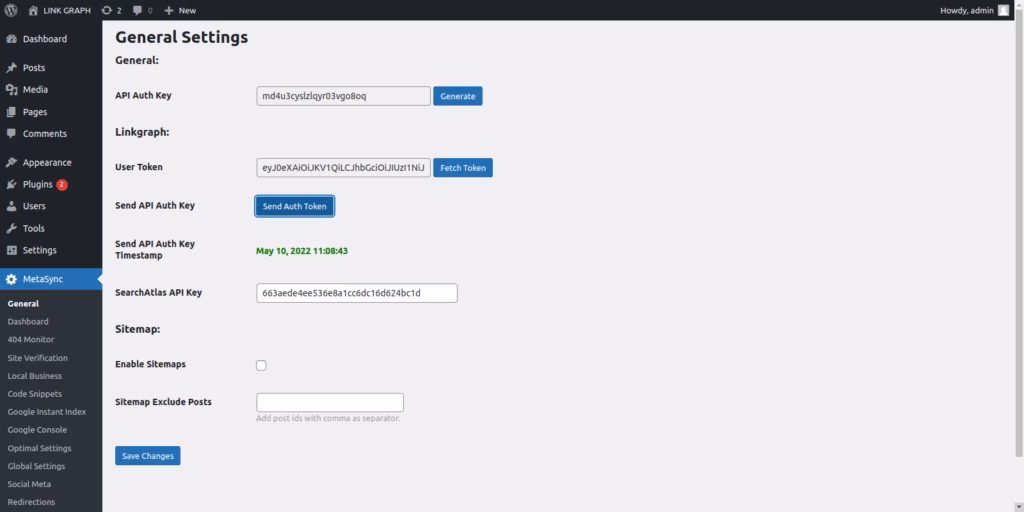This screenshot has height=512, width=1024.
Task: Enable Sitemaps checkbox
Action: (261, 365)
